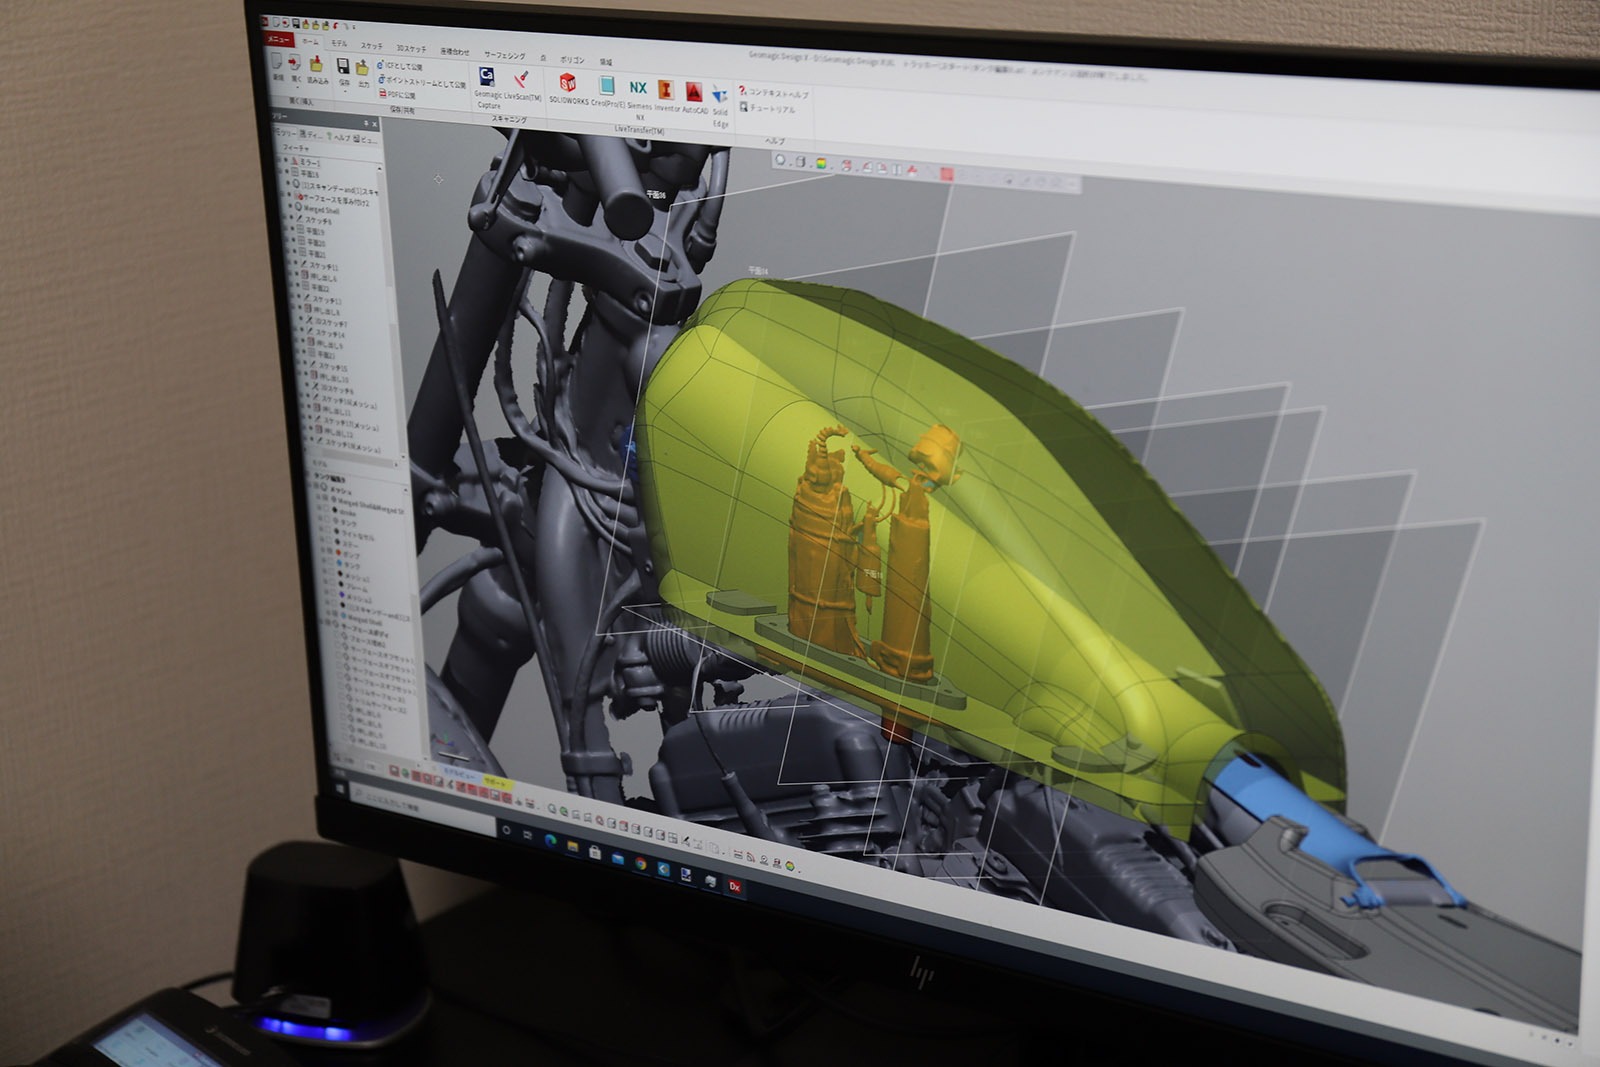
Task: Open the dropdown arrow under 保存
Action: (345, 91)
